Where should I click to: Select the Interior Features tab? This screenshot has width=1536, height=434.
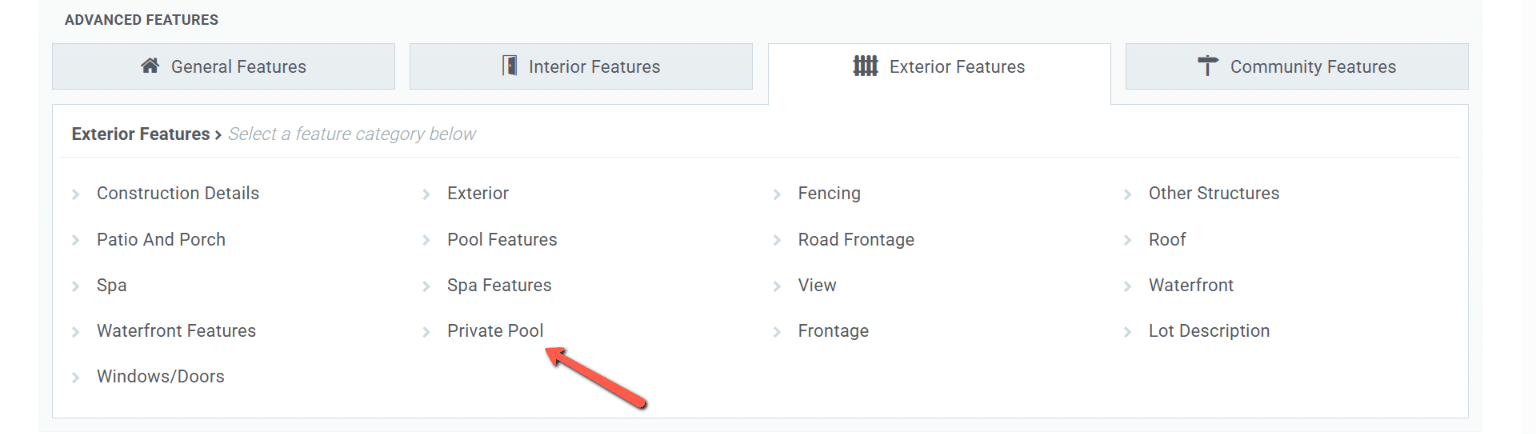(x=581, y=66)
